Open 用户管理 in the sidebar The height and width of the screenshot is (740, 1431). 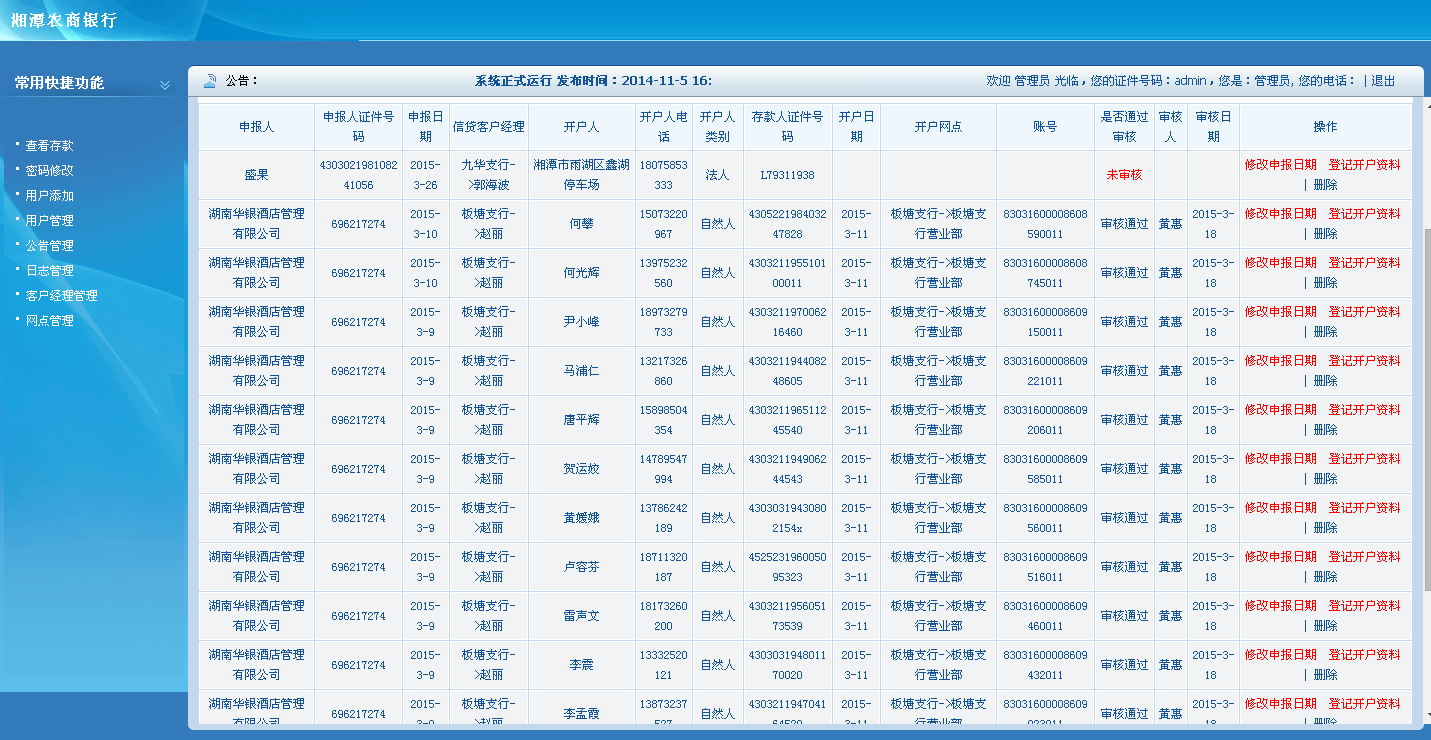click(49, 221)
